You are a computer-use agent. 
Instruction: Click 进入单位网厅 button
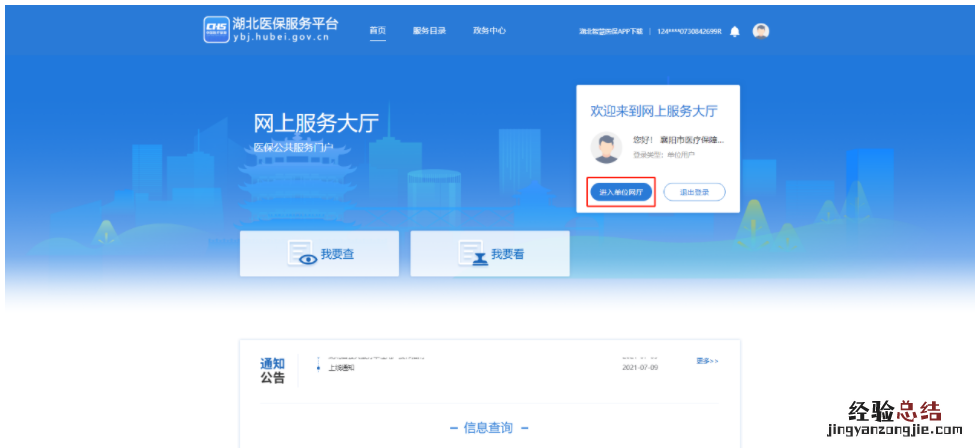coord(621,193)
